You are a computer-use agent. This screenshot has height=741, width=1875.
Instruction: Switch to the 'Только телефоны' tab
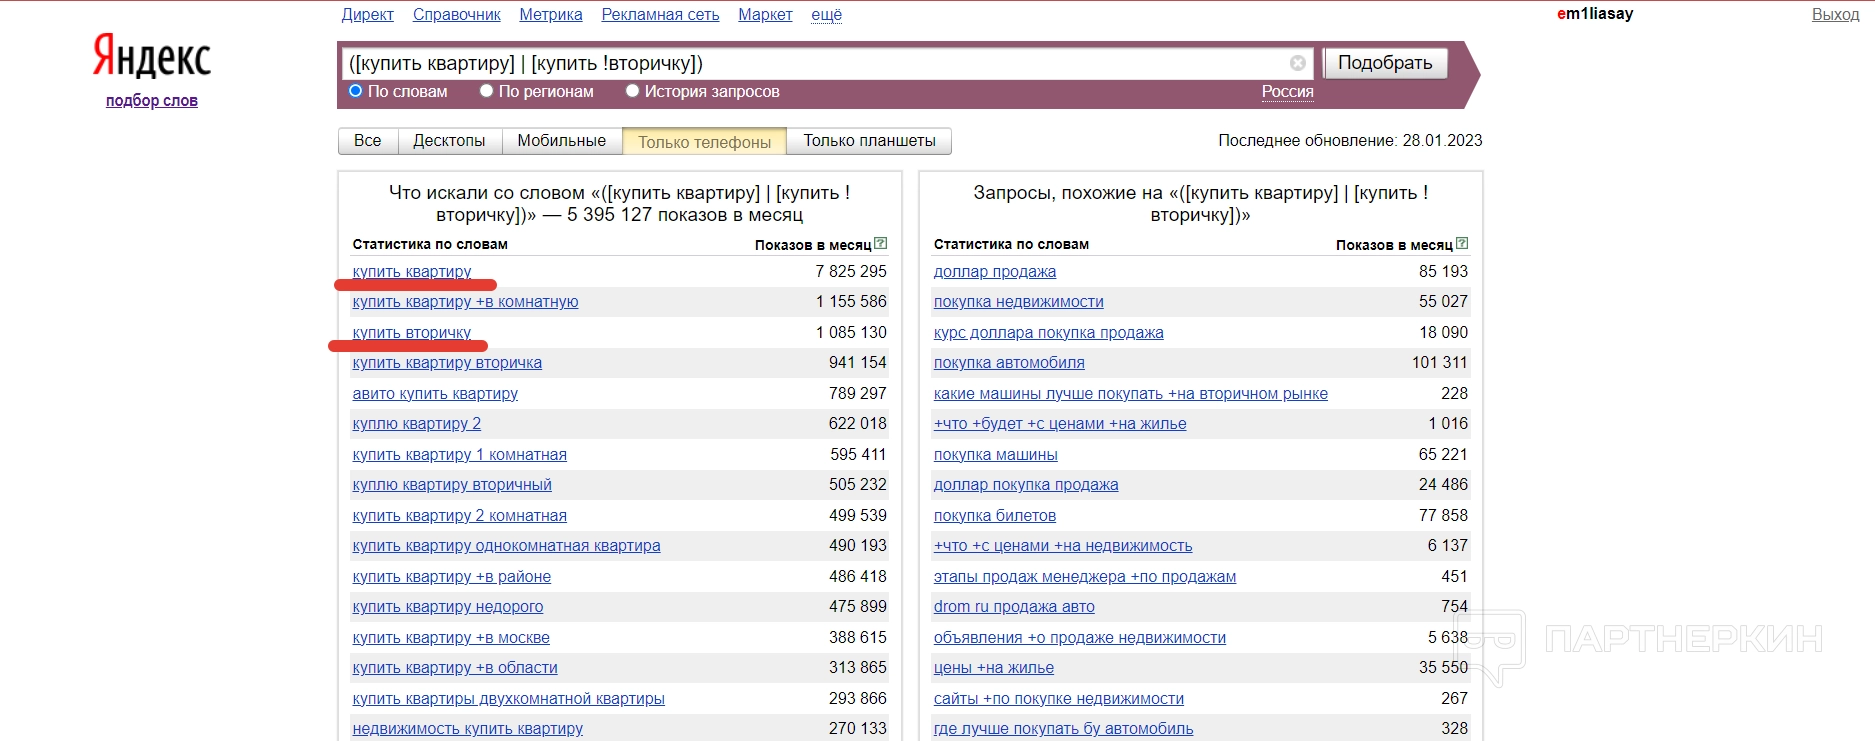[x=704, y=141]
